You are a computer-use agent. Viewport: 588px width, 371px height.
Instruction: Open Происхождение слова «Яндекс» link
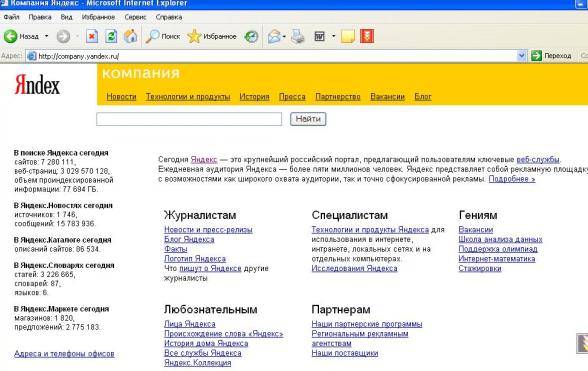coord(224,333)
